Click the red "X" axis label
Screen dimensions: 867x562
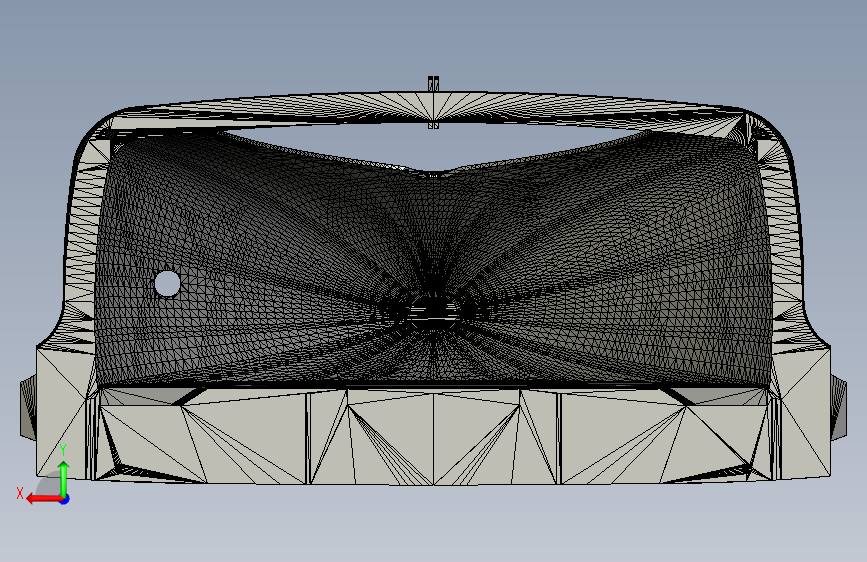tap(20, 493)
